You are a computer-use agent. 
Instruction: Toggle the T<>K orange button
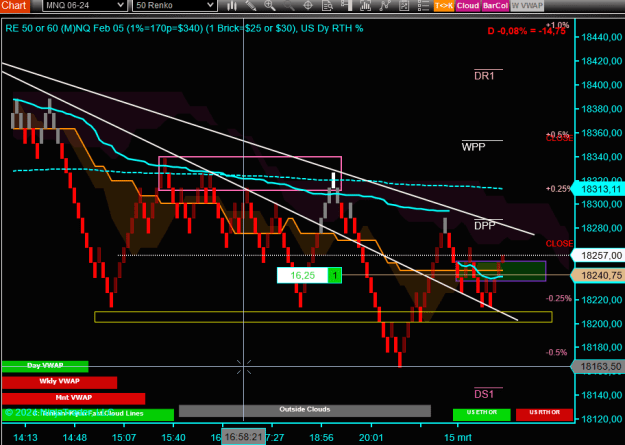tap(444, 6)
